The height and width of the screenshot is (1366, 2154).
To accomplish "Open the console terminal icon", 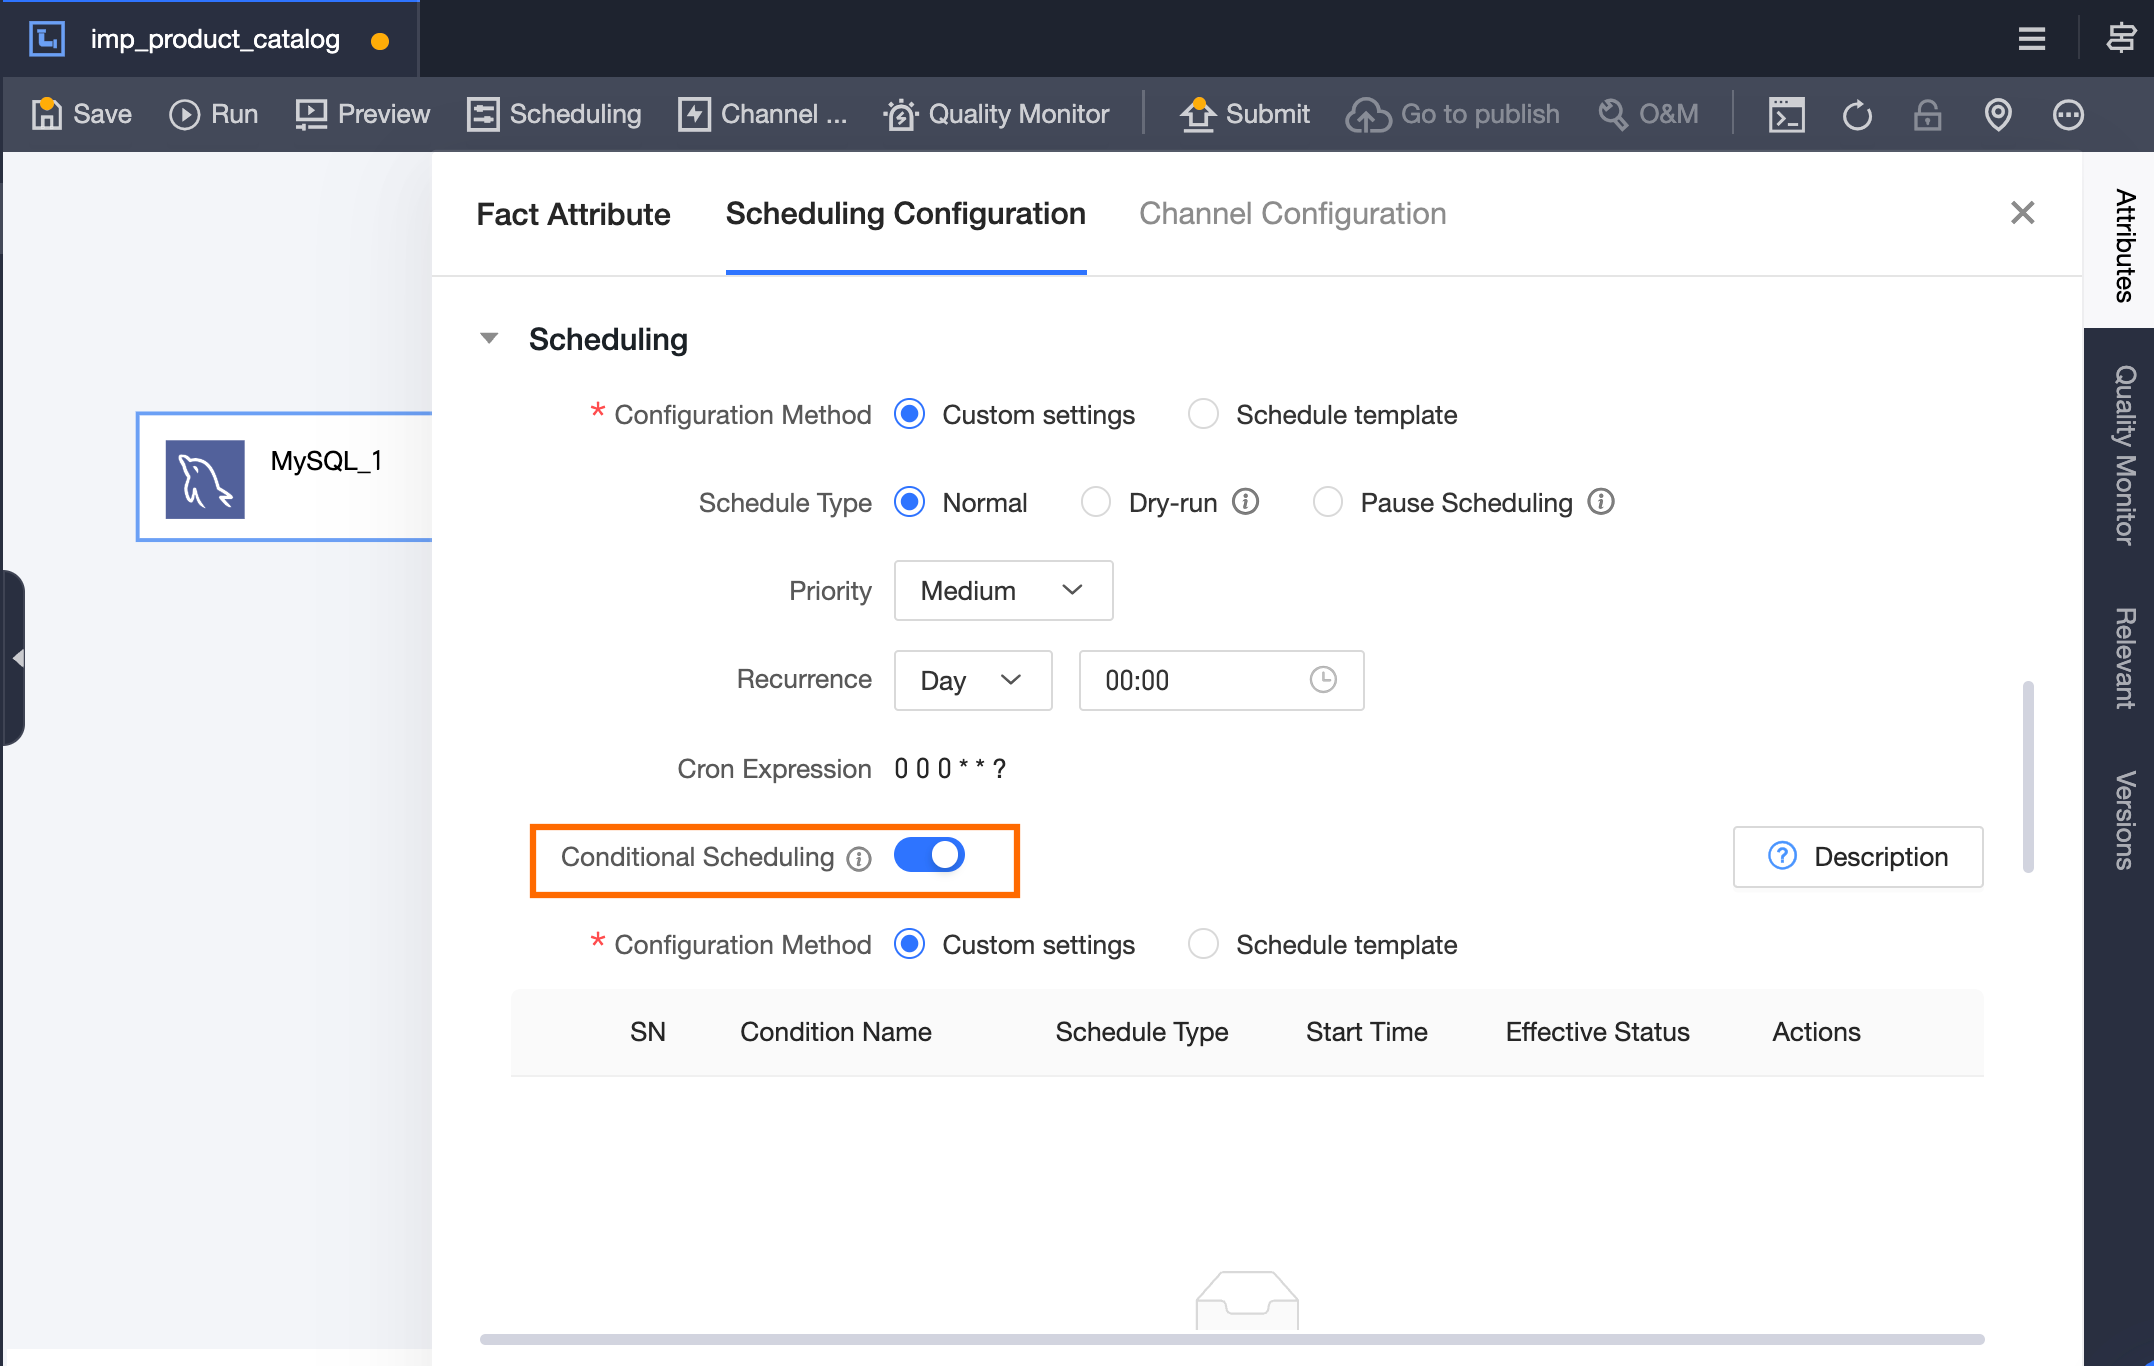I will (x=1786, y=115).
